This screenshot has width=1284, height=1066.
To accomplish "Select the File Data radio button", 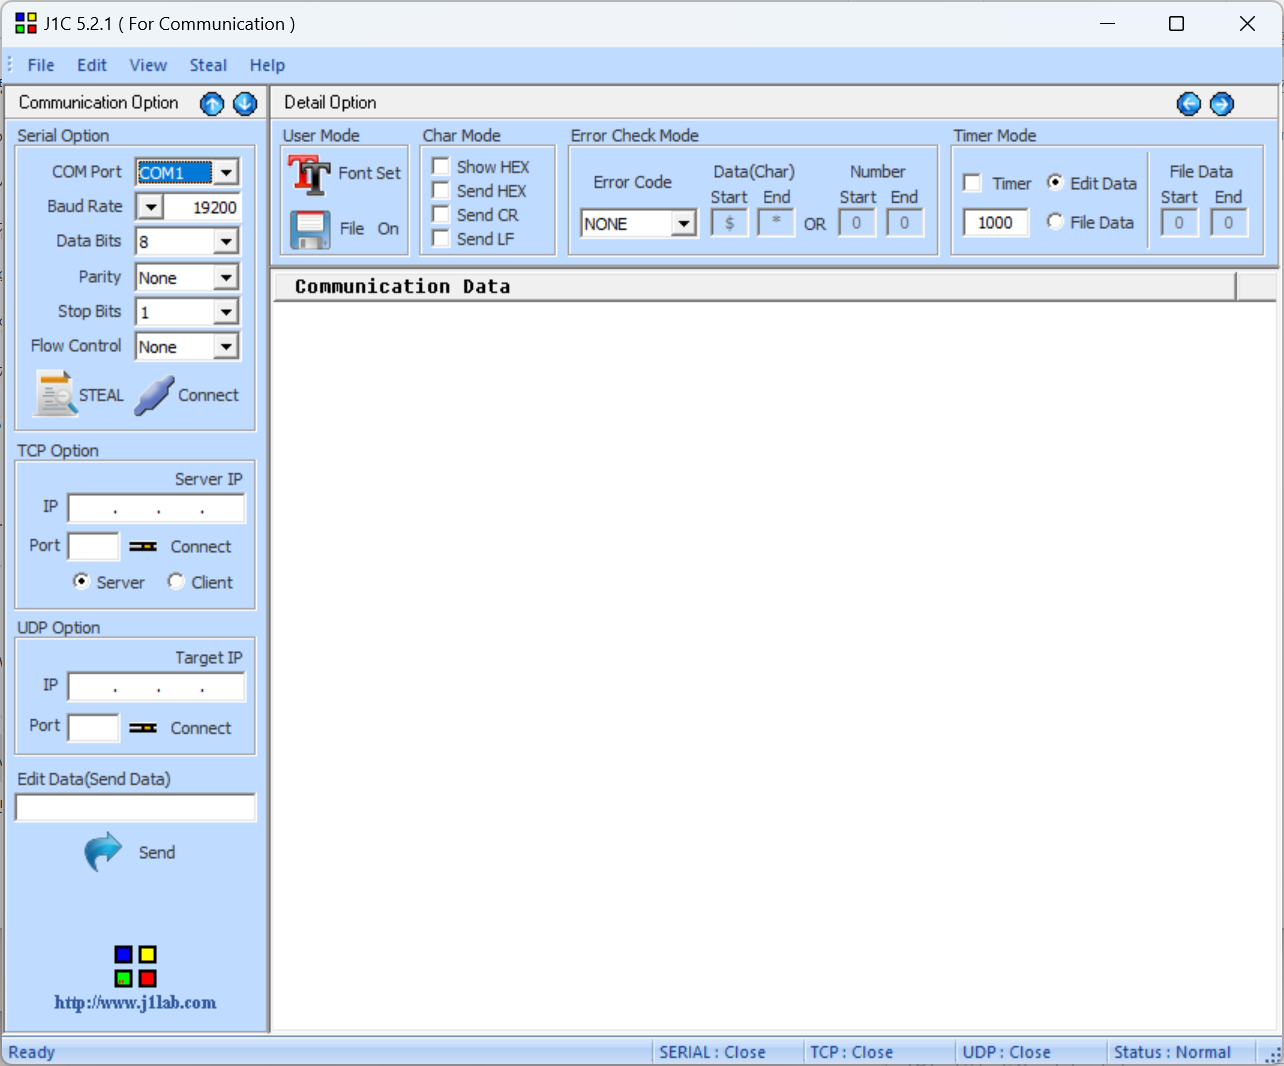I will pos(1055,221).
